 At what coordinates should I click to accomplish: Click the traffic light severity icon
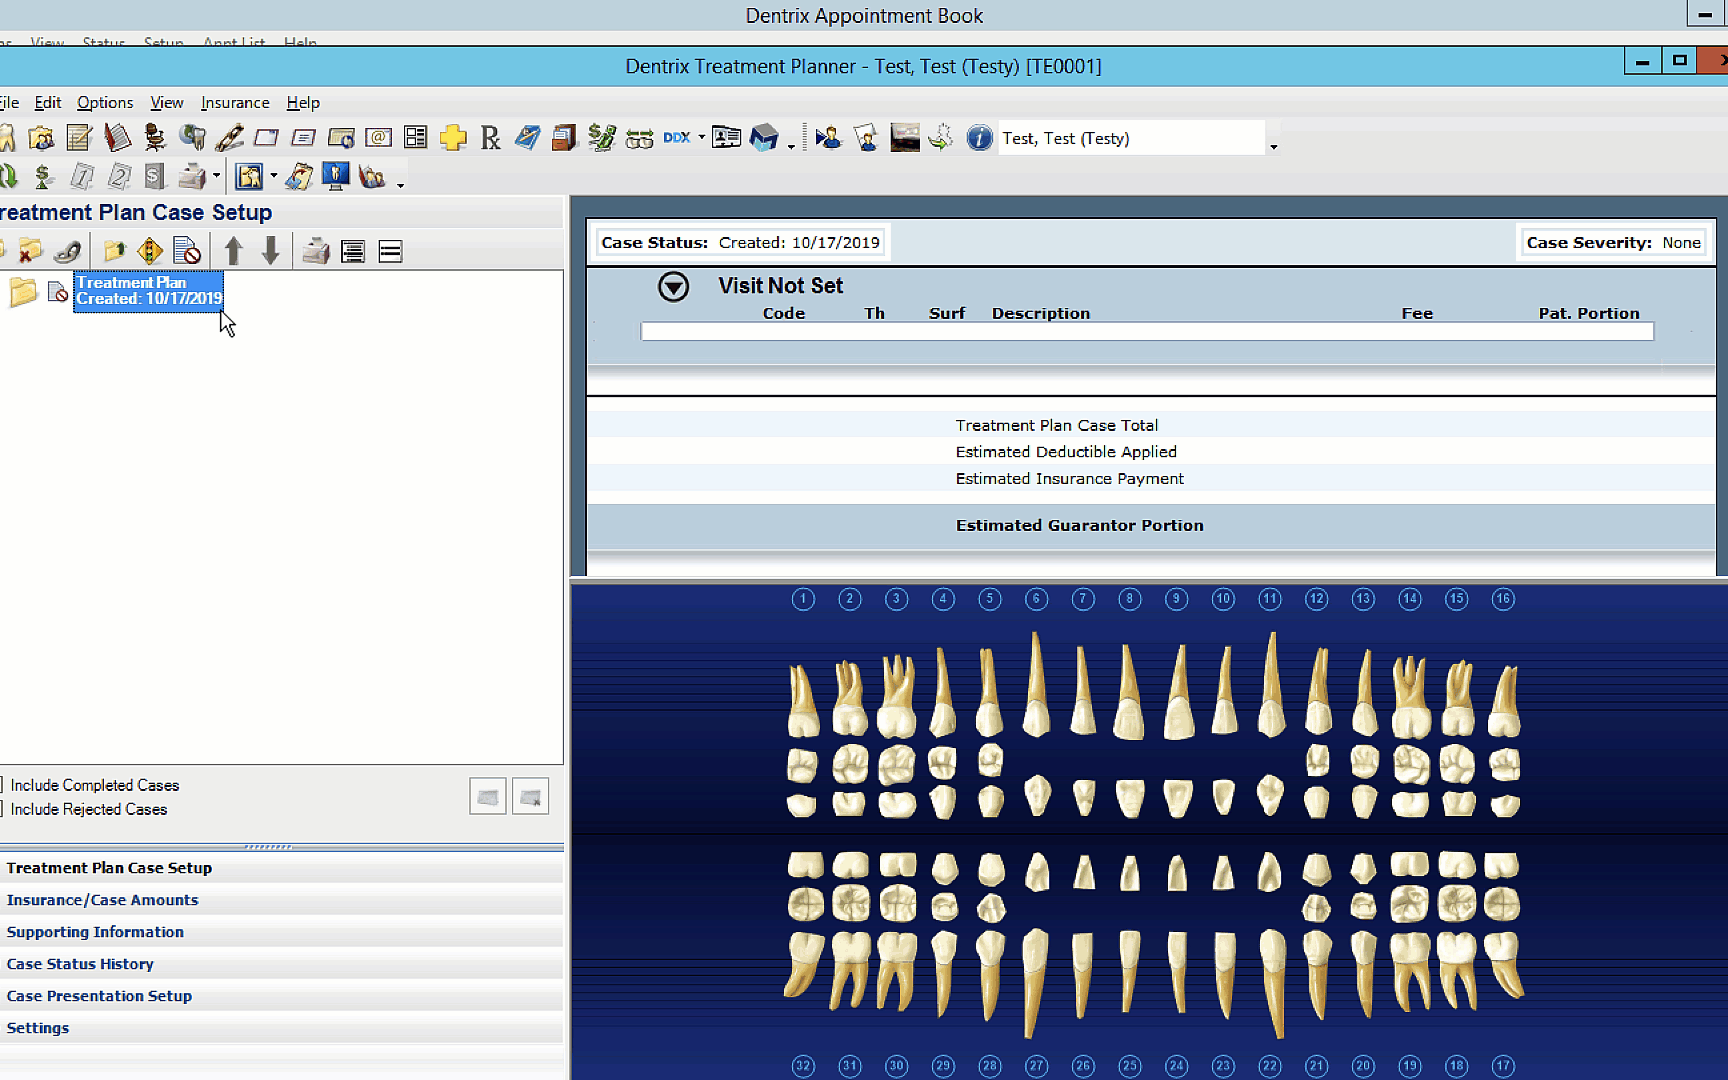[x=150, y=251]
